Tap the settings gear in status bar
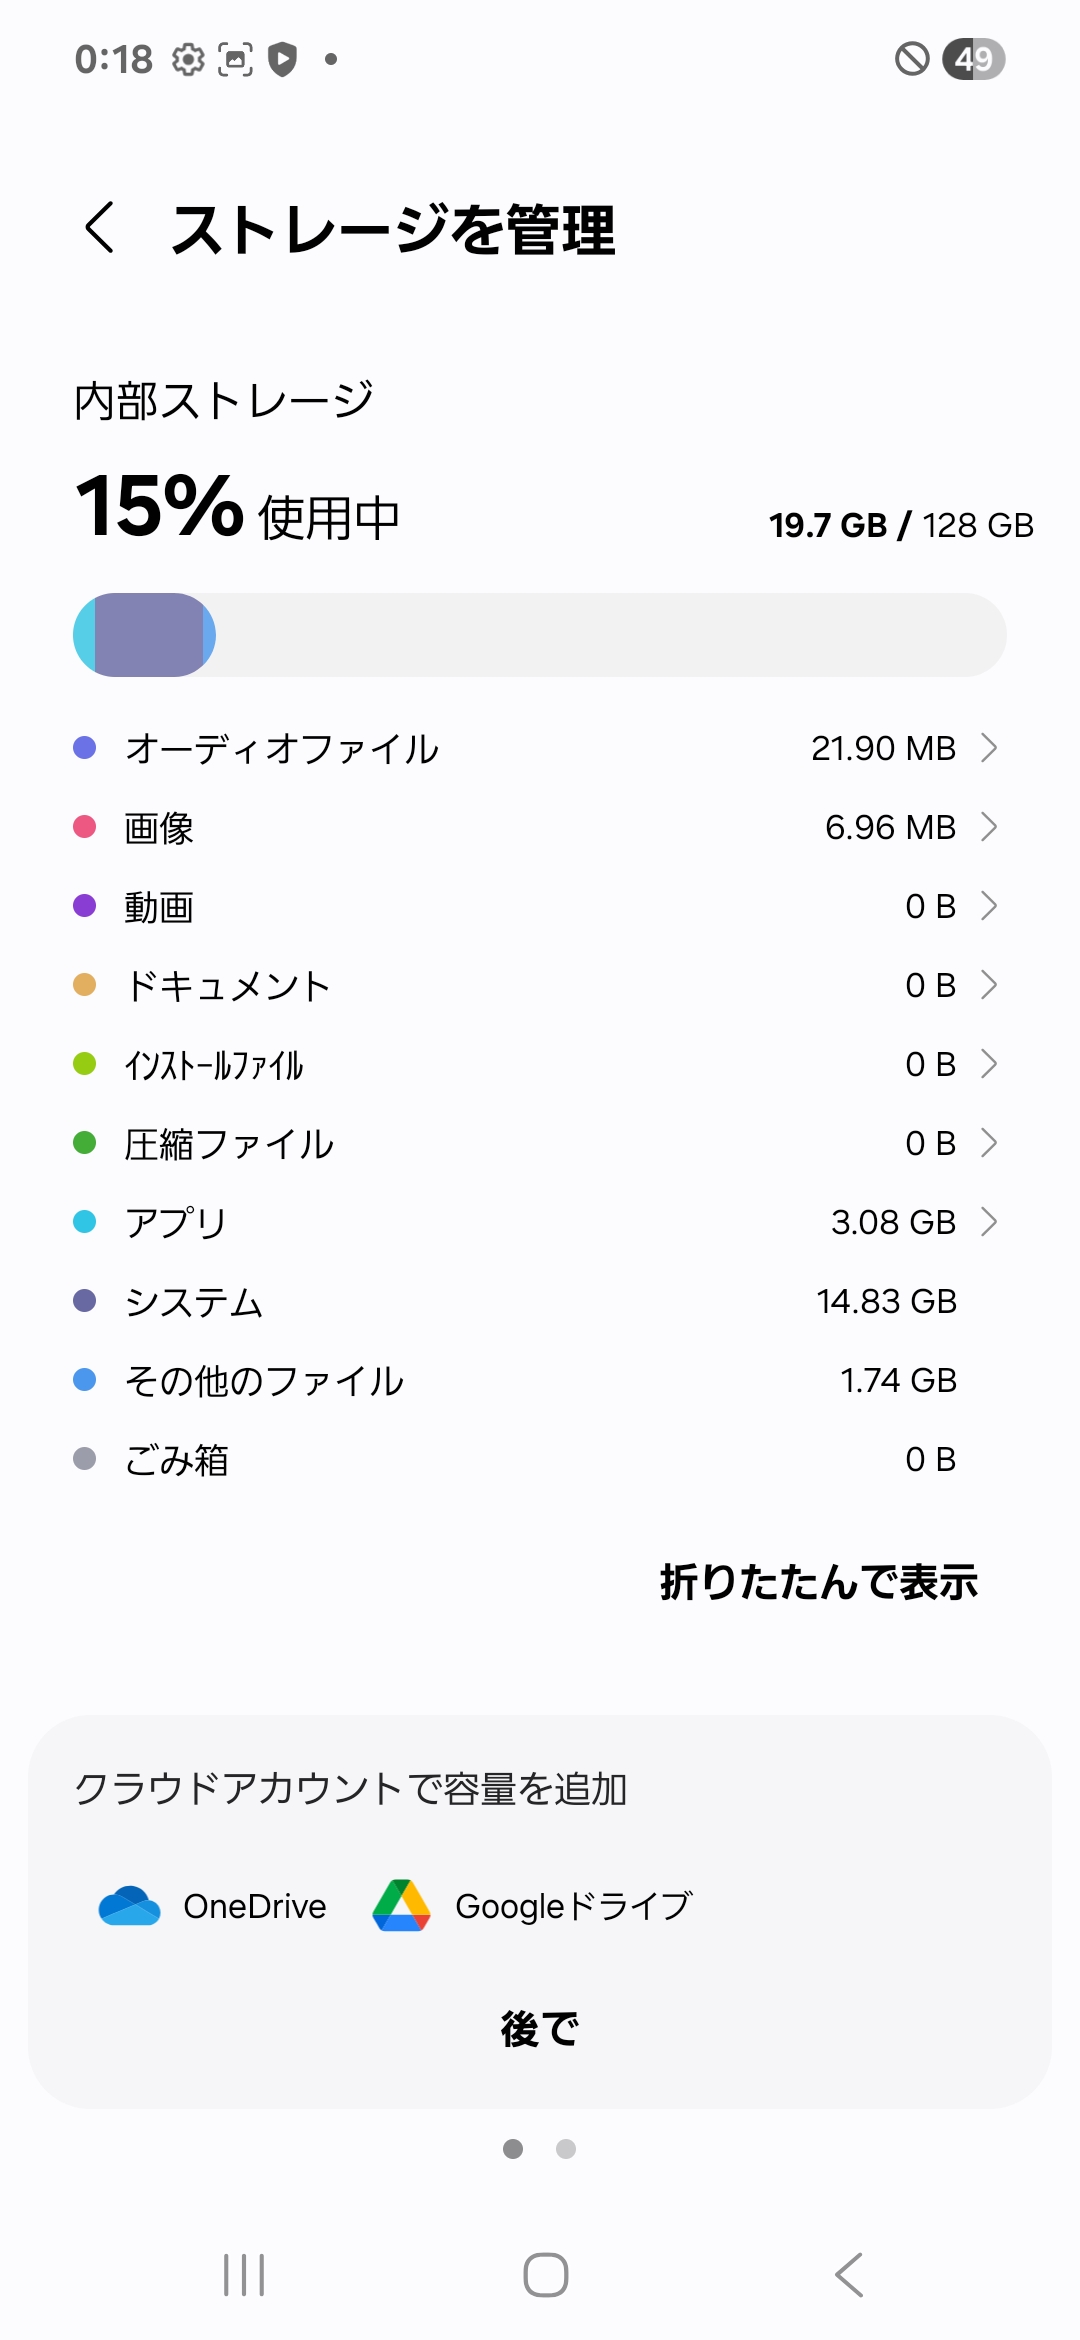 [x=187, y=60]
